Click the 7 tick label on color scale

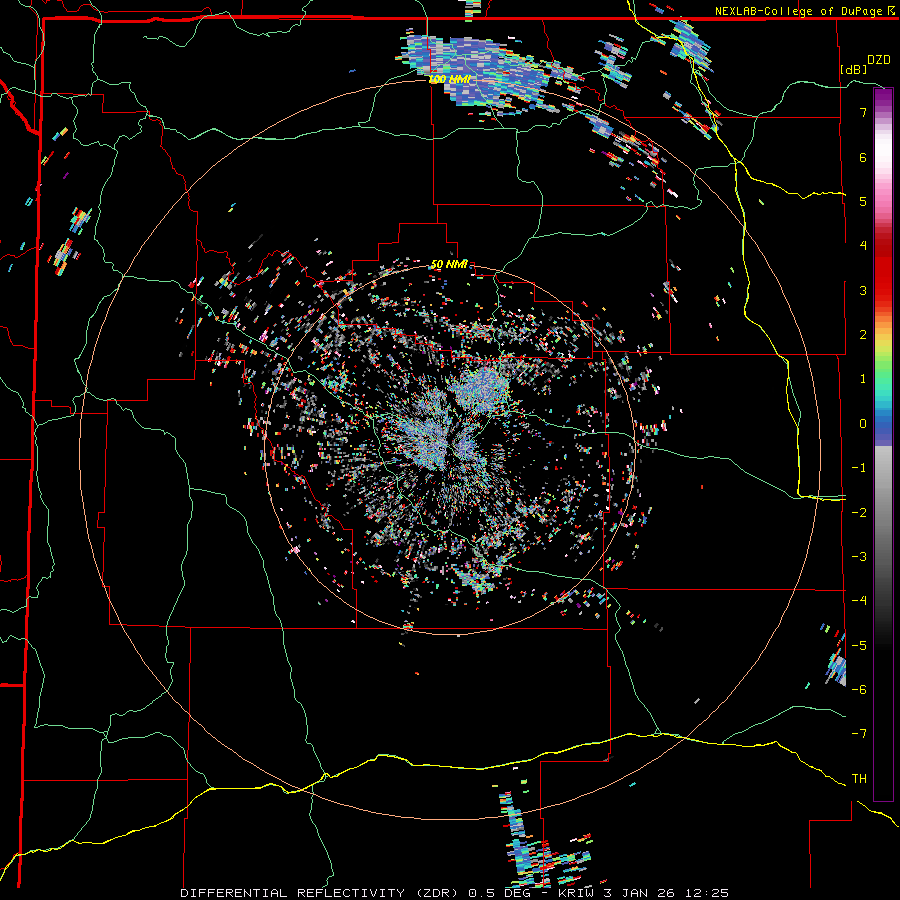[x=863, y=112]
